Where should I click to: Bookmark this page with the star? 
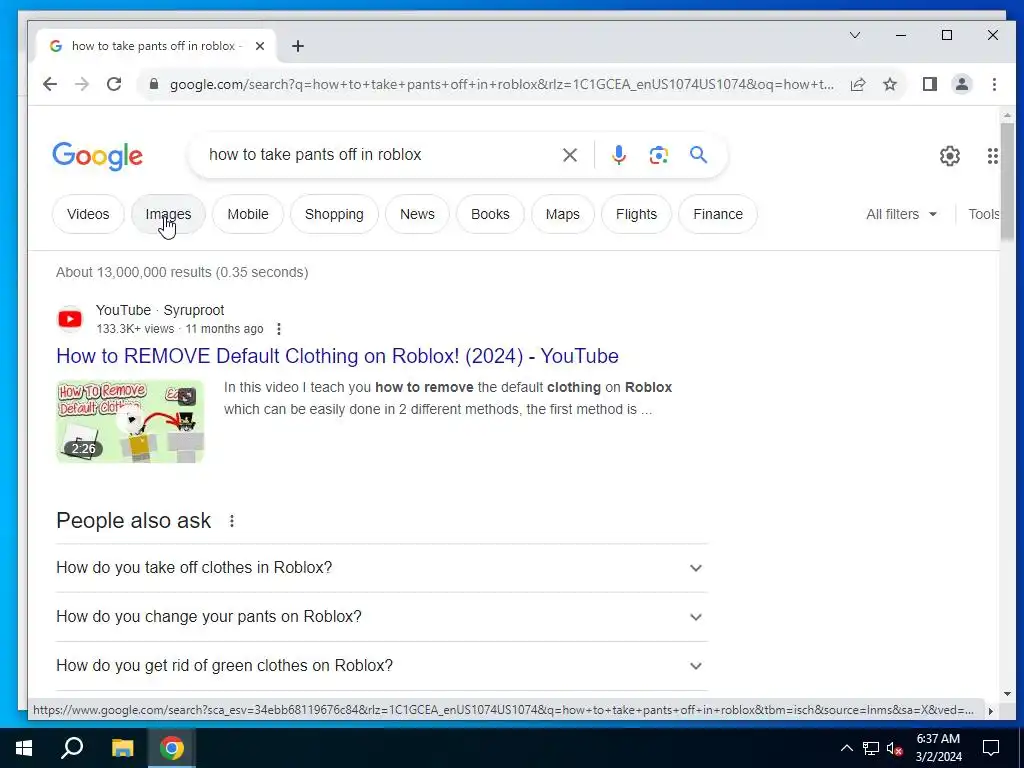889,84
